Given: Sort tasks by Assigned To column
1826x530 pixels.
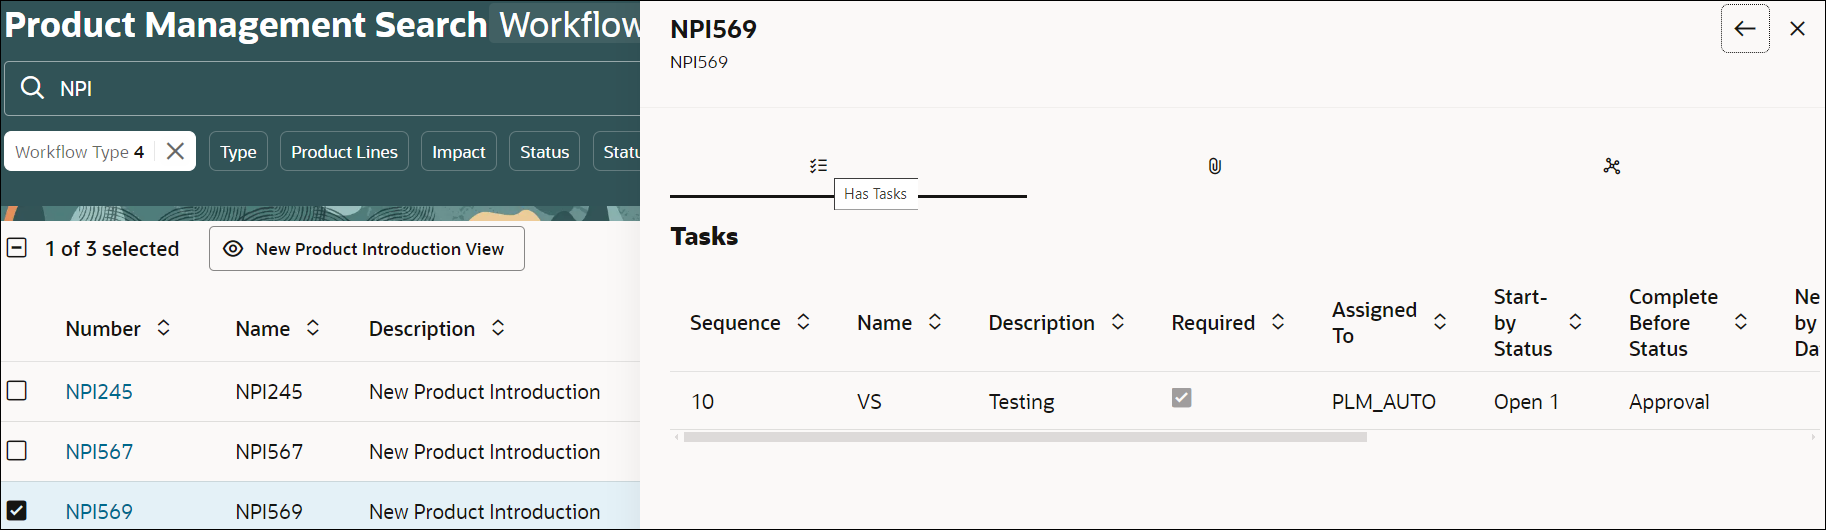Looking at the screenshot, I should [x=1440, y=322].
